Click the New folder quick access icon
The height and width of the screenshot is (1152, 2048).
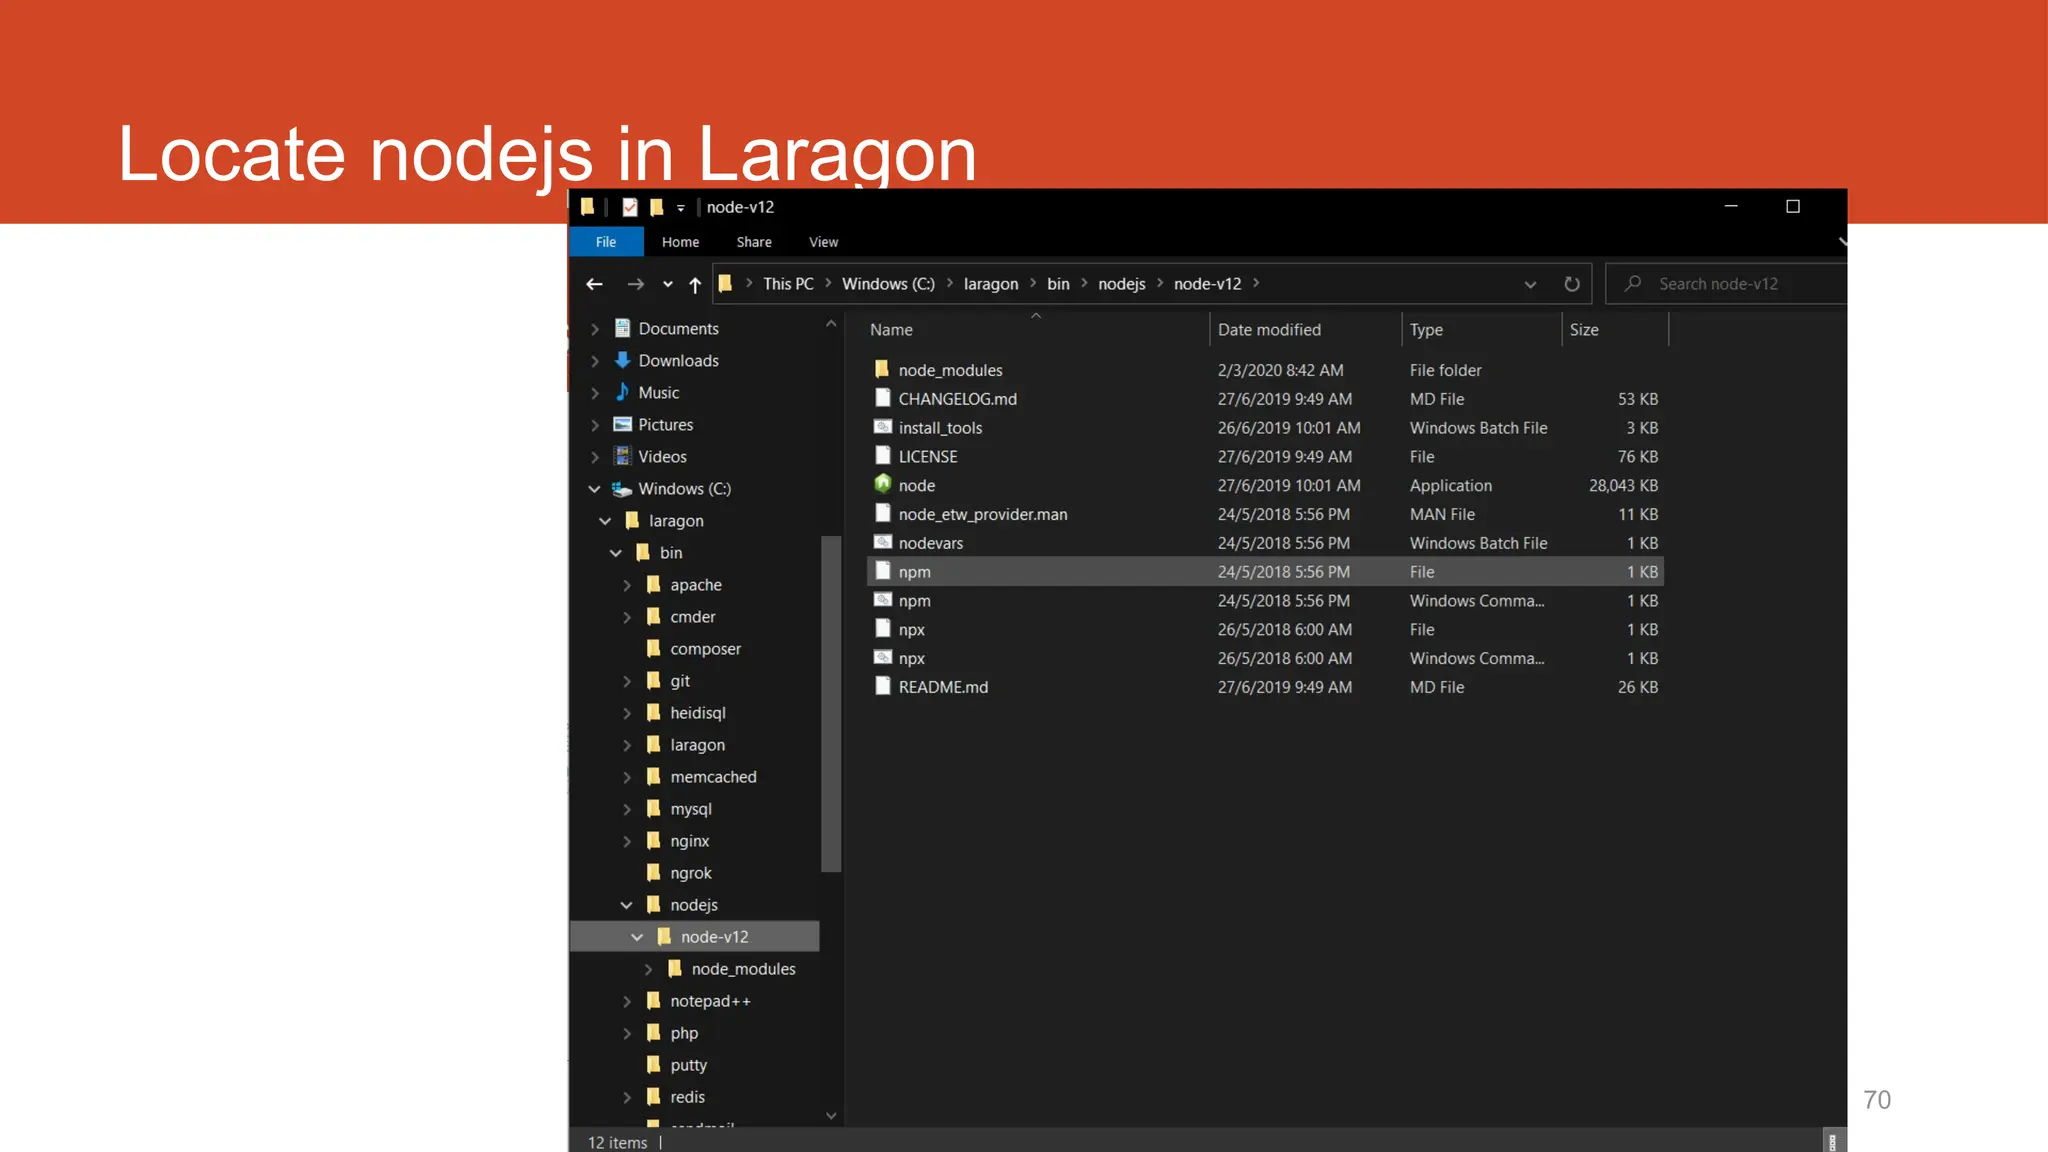657,207
